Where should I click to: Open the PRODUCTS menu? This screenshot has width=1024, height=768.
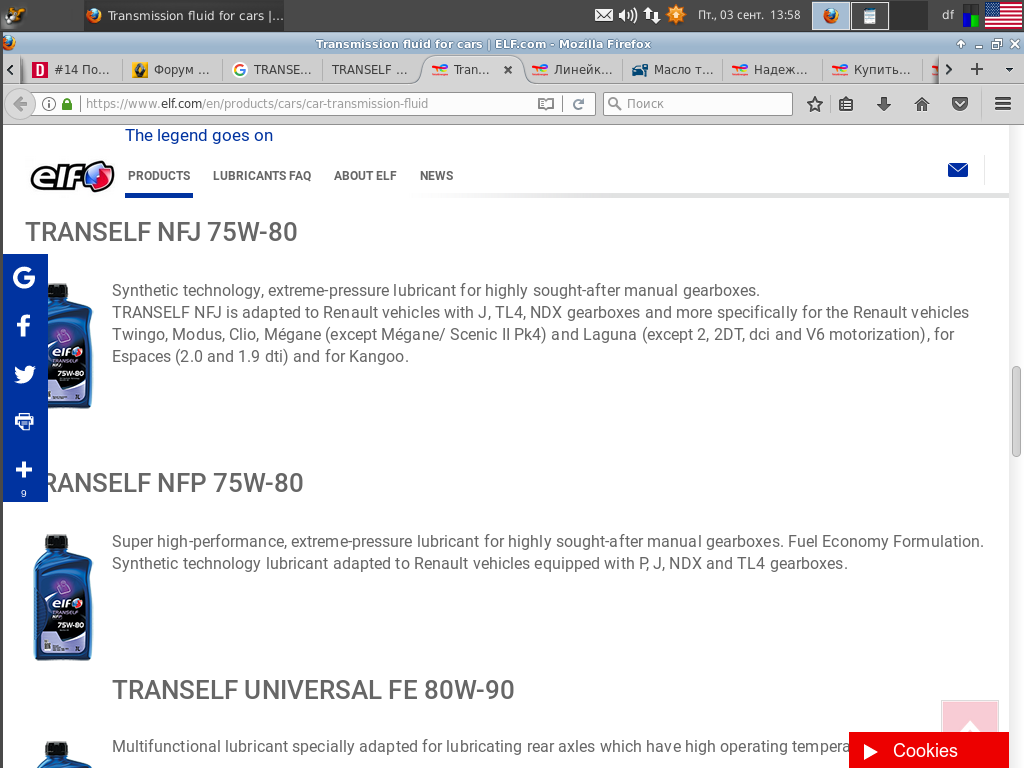click(159, 176)
